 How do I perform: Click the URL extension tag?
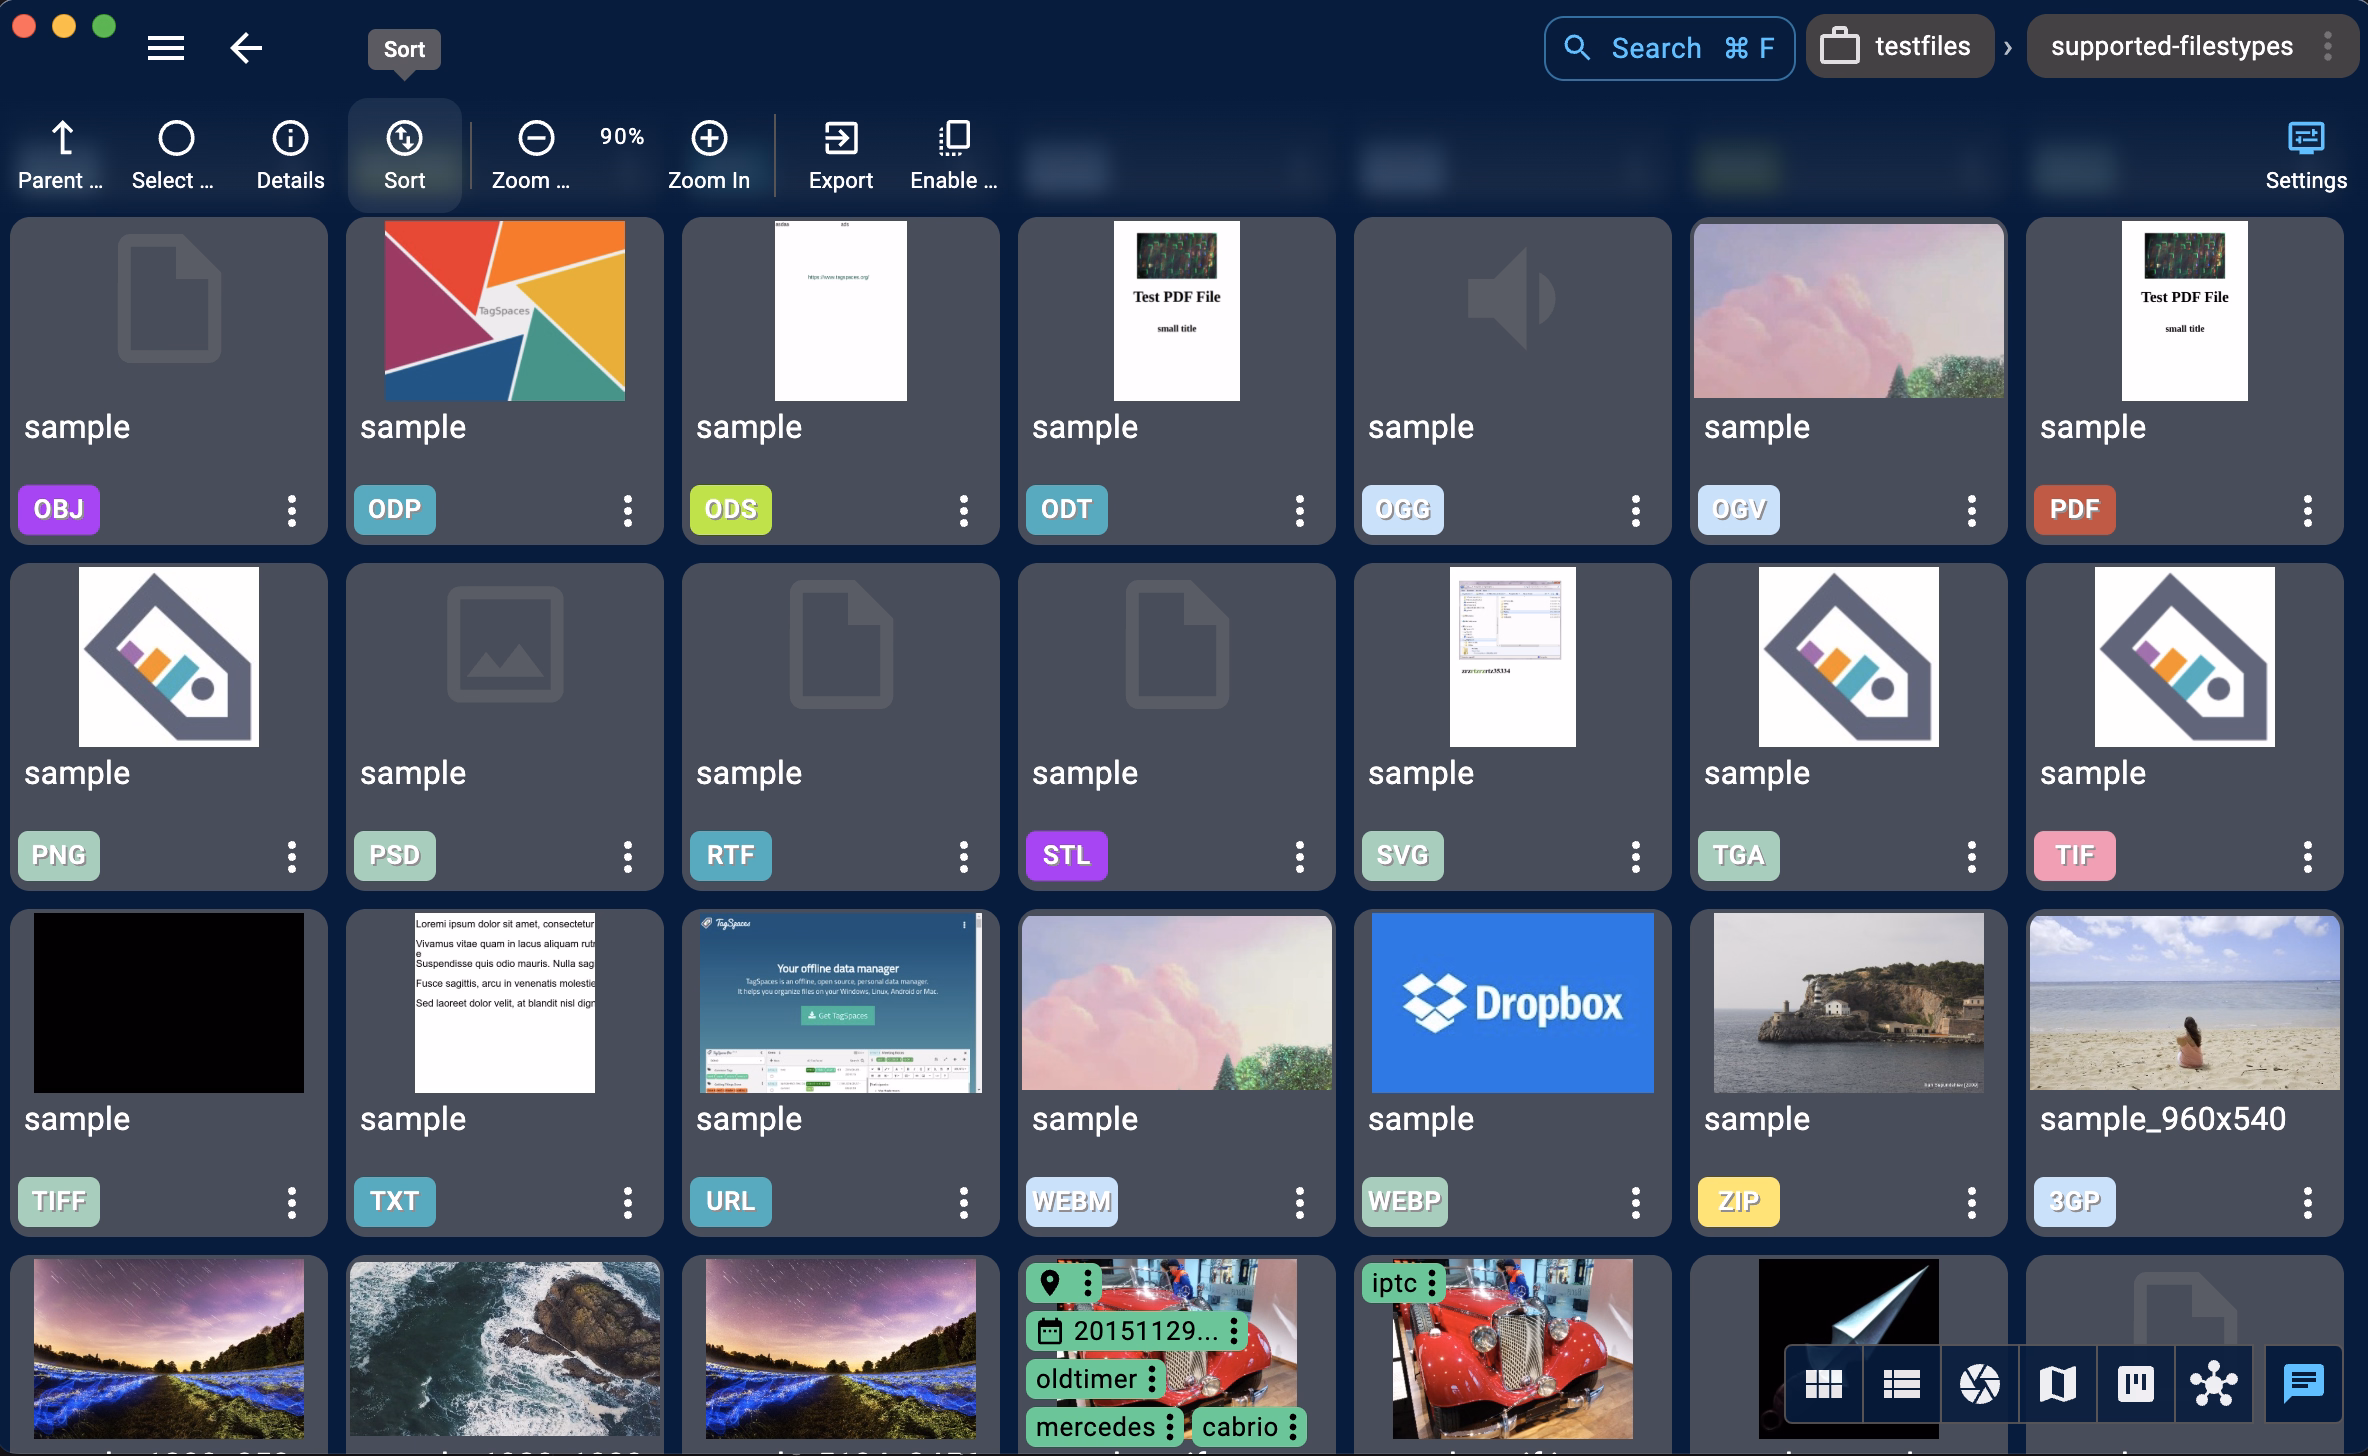pos(731,1201)
